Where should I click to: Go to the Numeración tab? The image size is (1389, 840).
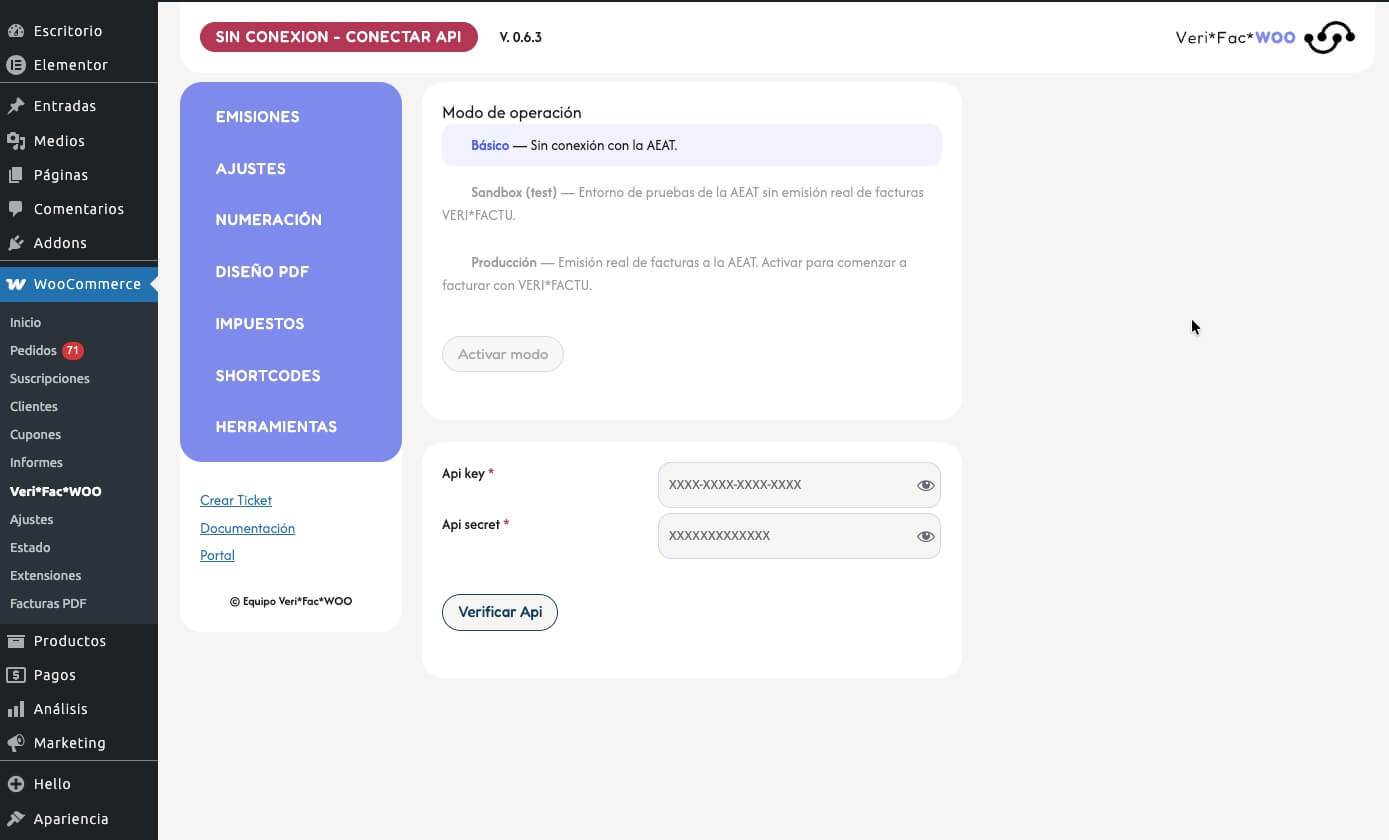(268, 220)
